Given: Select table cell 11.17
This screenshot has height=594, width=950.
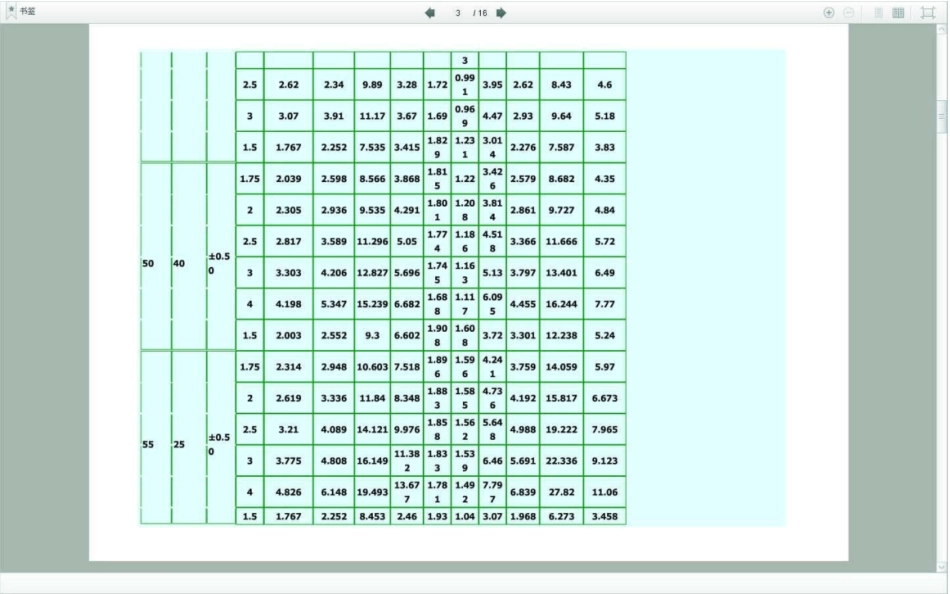Looking at the screenshot, I should pyautogui.click(x=372, y=116).
